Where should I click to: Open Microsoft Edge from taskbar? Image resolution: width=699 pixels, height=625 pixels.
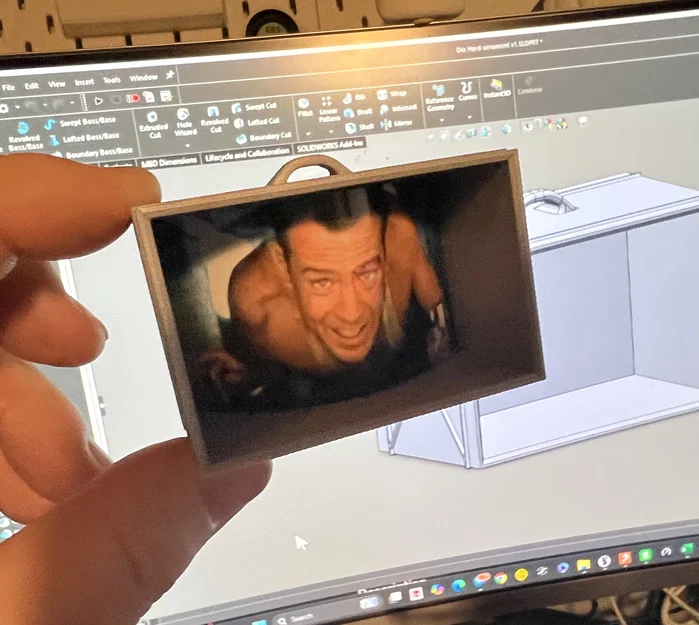(458, 585)
